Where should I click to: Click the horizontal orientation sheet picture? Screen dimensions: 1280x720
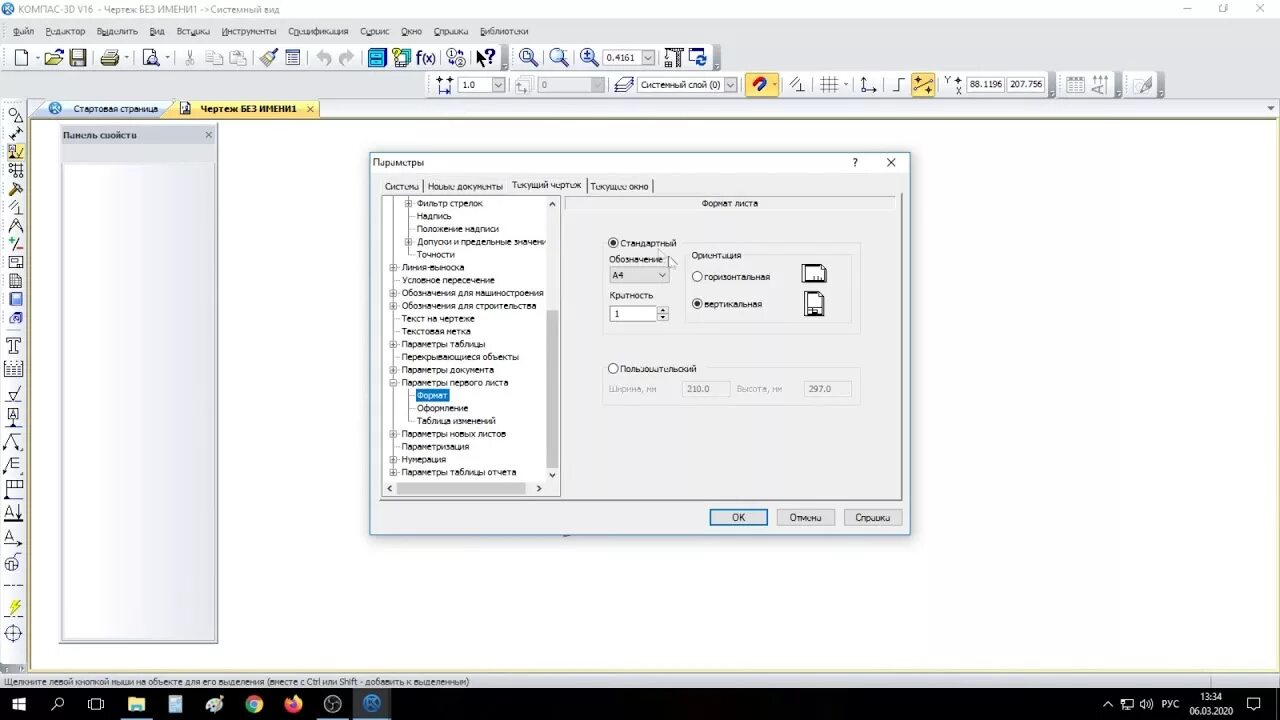[x=814, y=274]
